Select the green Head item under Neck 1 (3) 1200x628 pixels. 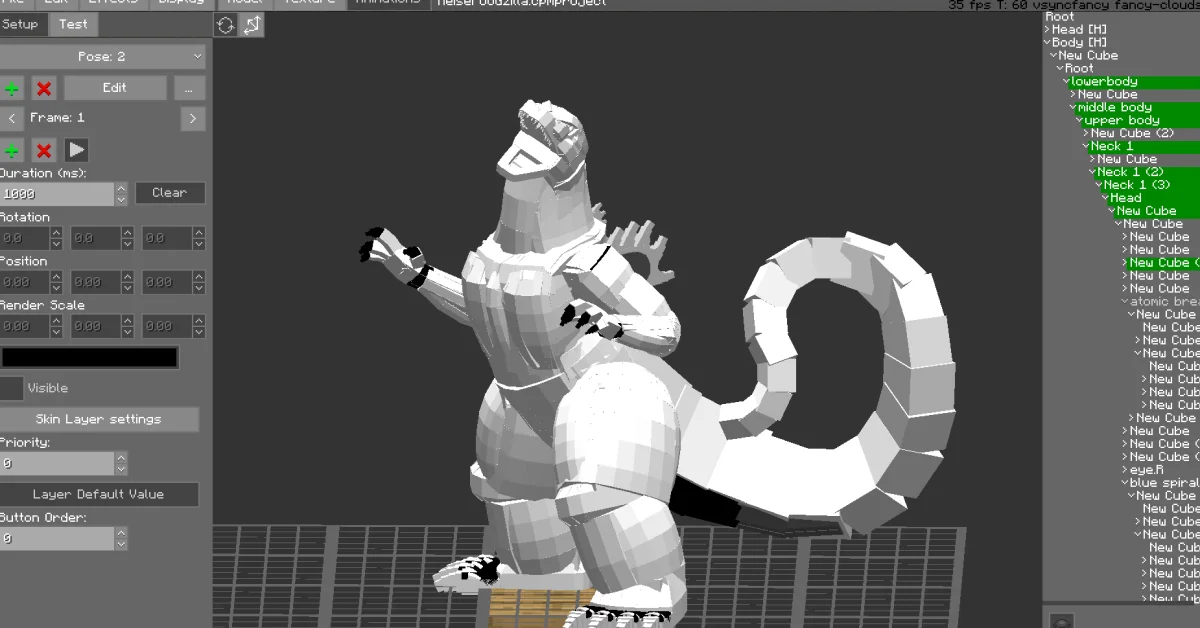pyautogui.click(x=1126, y=198)
